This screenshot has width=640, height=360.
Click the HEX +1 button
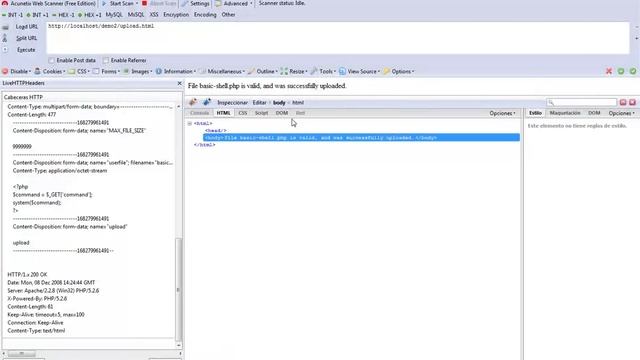tap(90, 15)
